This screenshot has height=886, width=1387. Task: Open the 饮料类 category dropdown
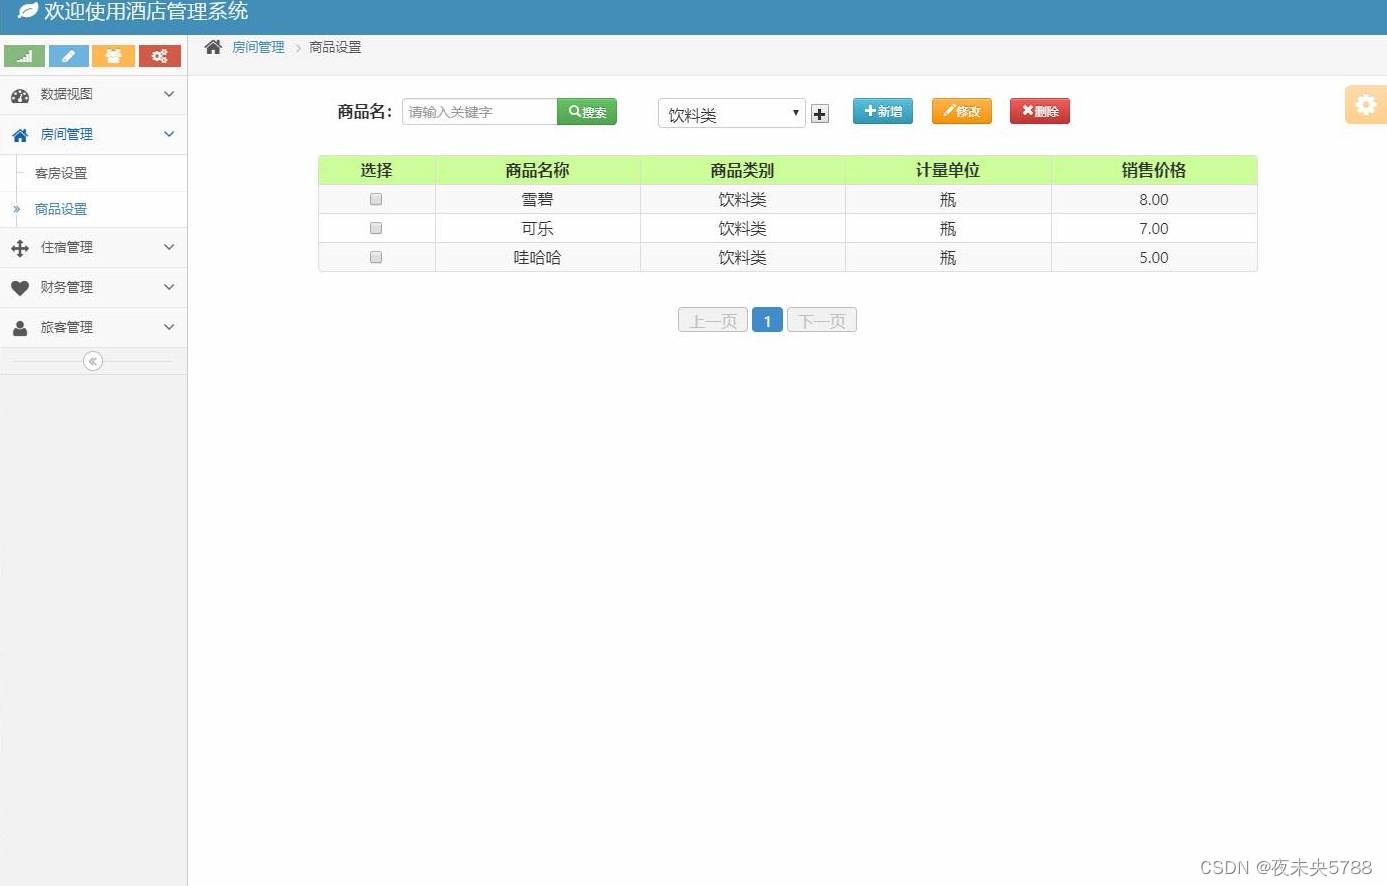click(732, 113)
